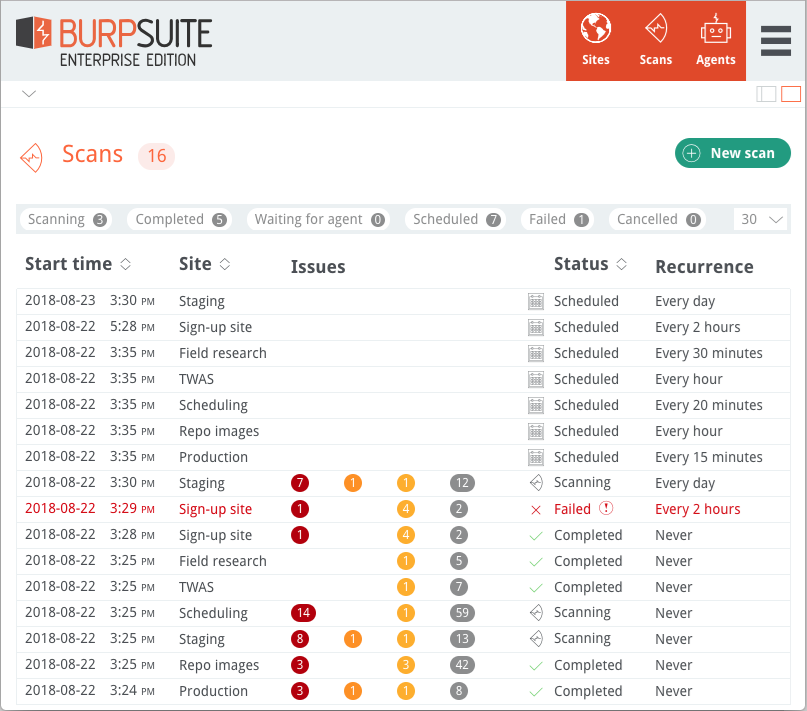Click the Scans count badge 16
This screenshot has height=711, width=807.
point(156,156)
